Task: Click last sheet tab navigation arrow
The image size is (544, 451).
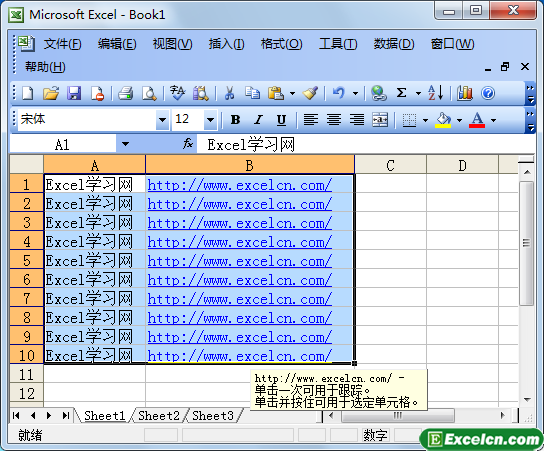Action: point(66,415)
